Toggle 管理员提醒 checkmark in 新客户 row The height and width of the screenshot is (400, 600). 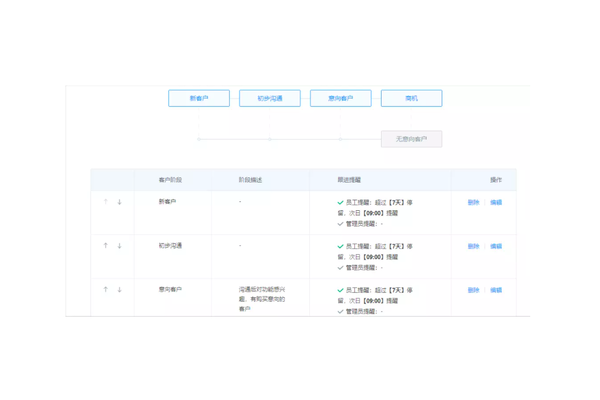[340, 224]
